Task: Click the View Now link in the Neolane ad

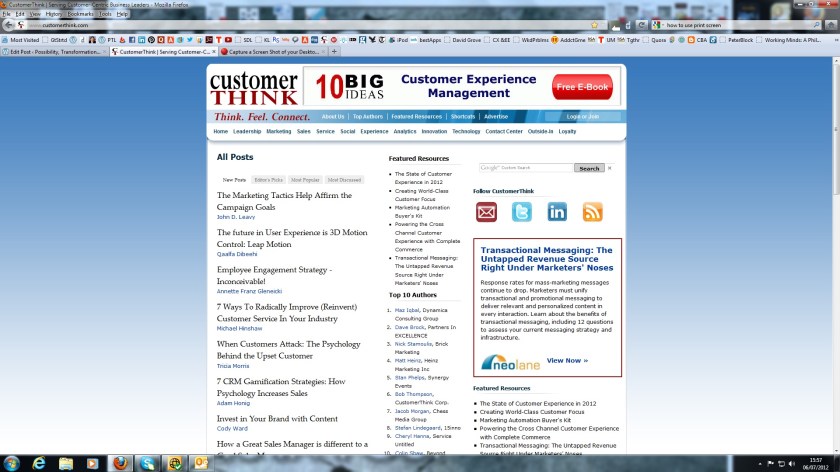Action: pyautogui.click(x=567, y=360)
